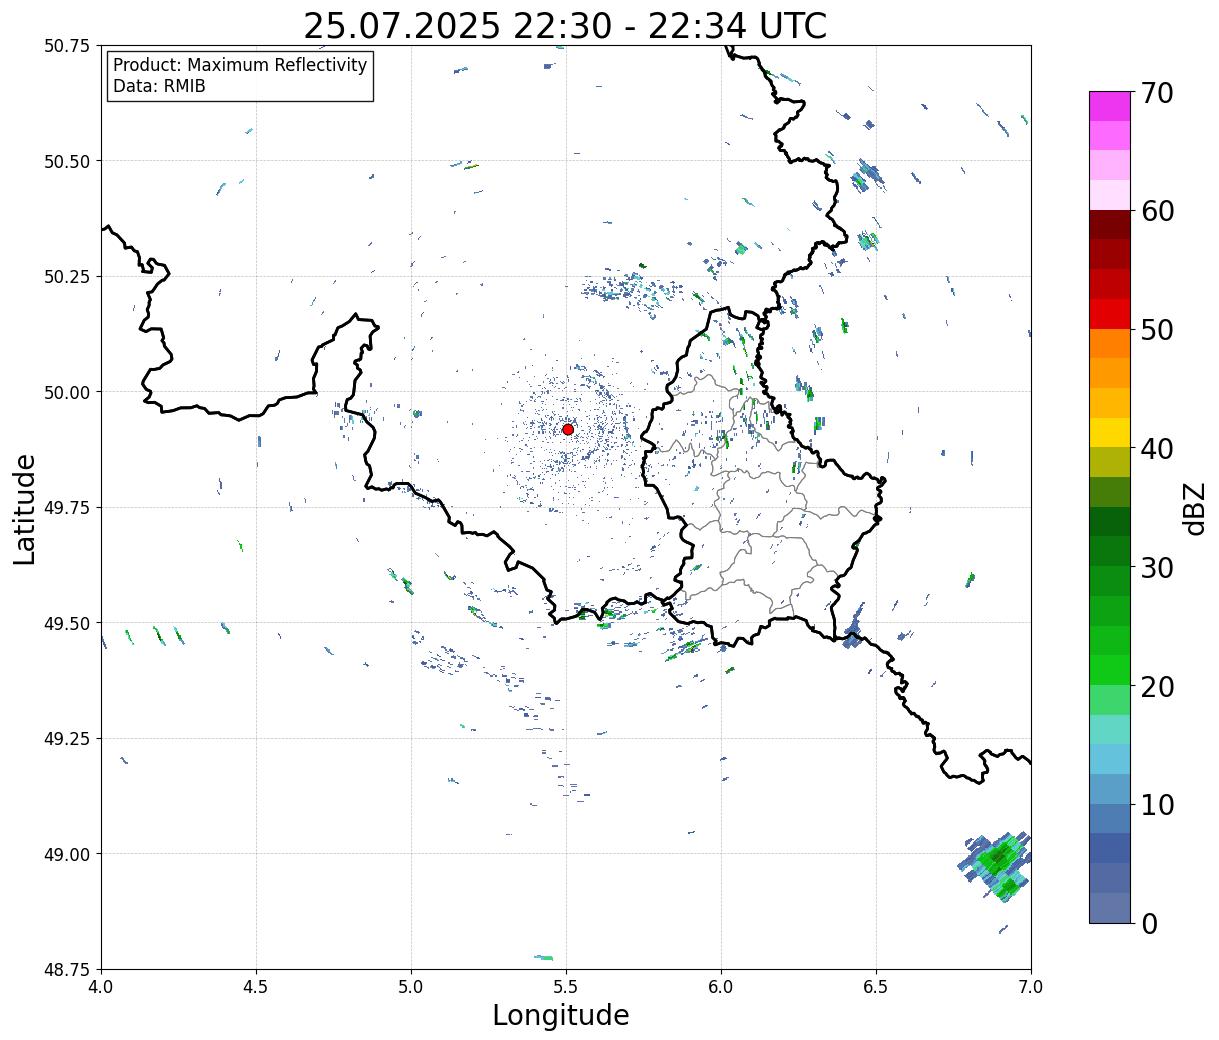Click the colorbar tick label 30

click(x=1157, y=568)
